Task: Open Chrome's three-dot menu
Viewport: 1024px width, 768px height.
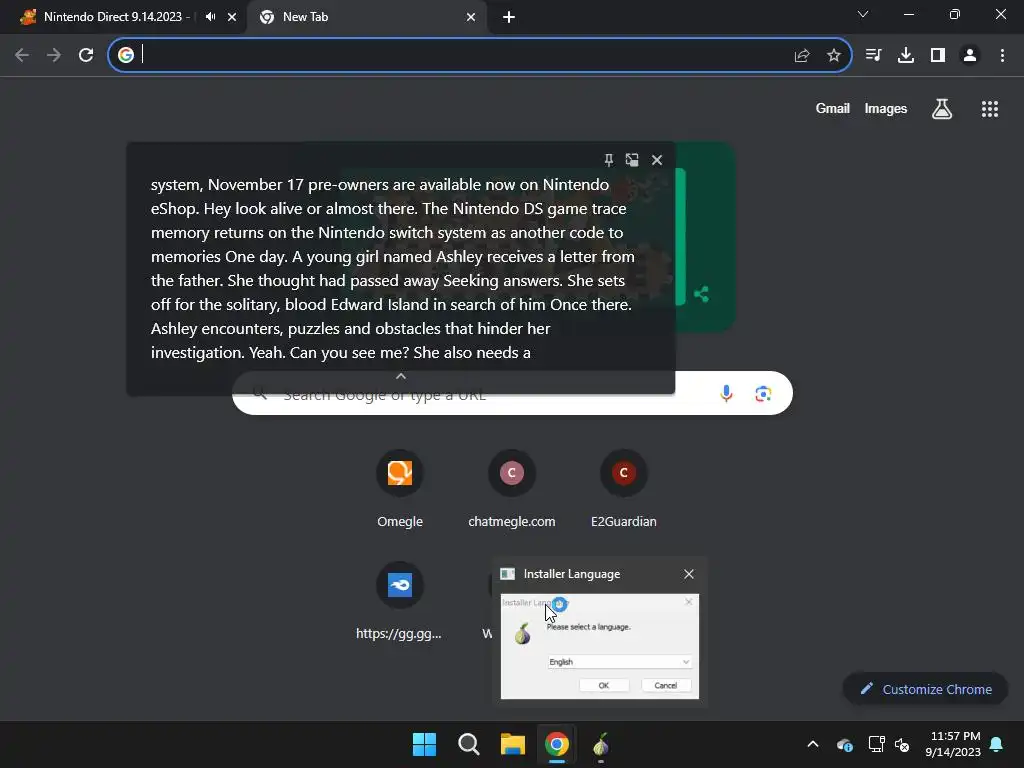Action: 1002,55
